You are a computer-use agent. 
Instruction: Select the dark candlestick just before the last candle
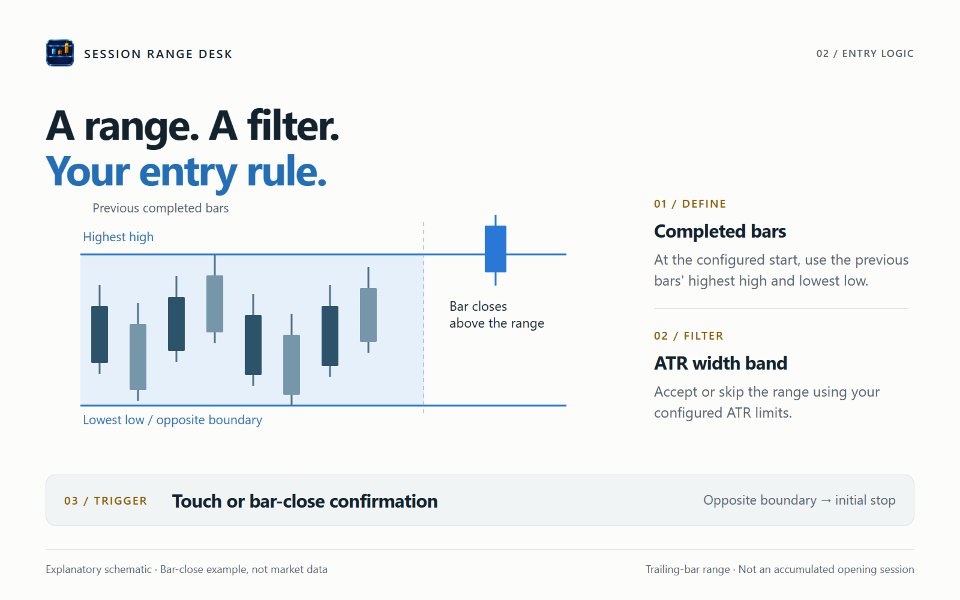pyautogui.click(x=330, y=331)
